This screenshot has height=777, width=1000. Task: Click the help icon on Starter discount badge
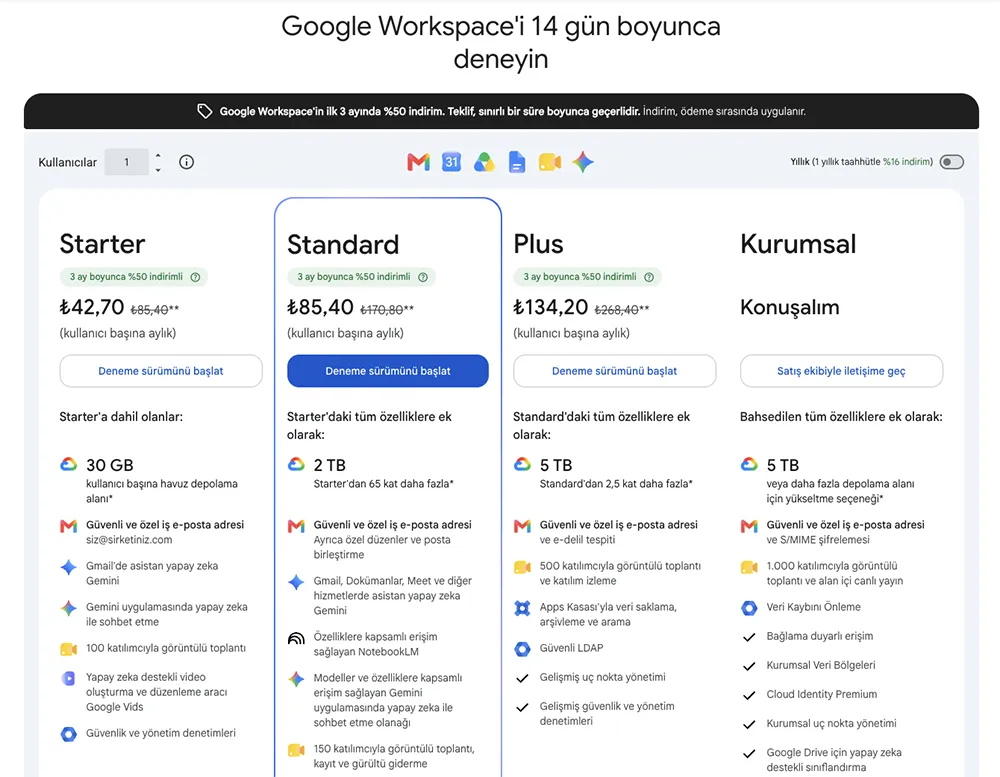point(196,277)
